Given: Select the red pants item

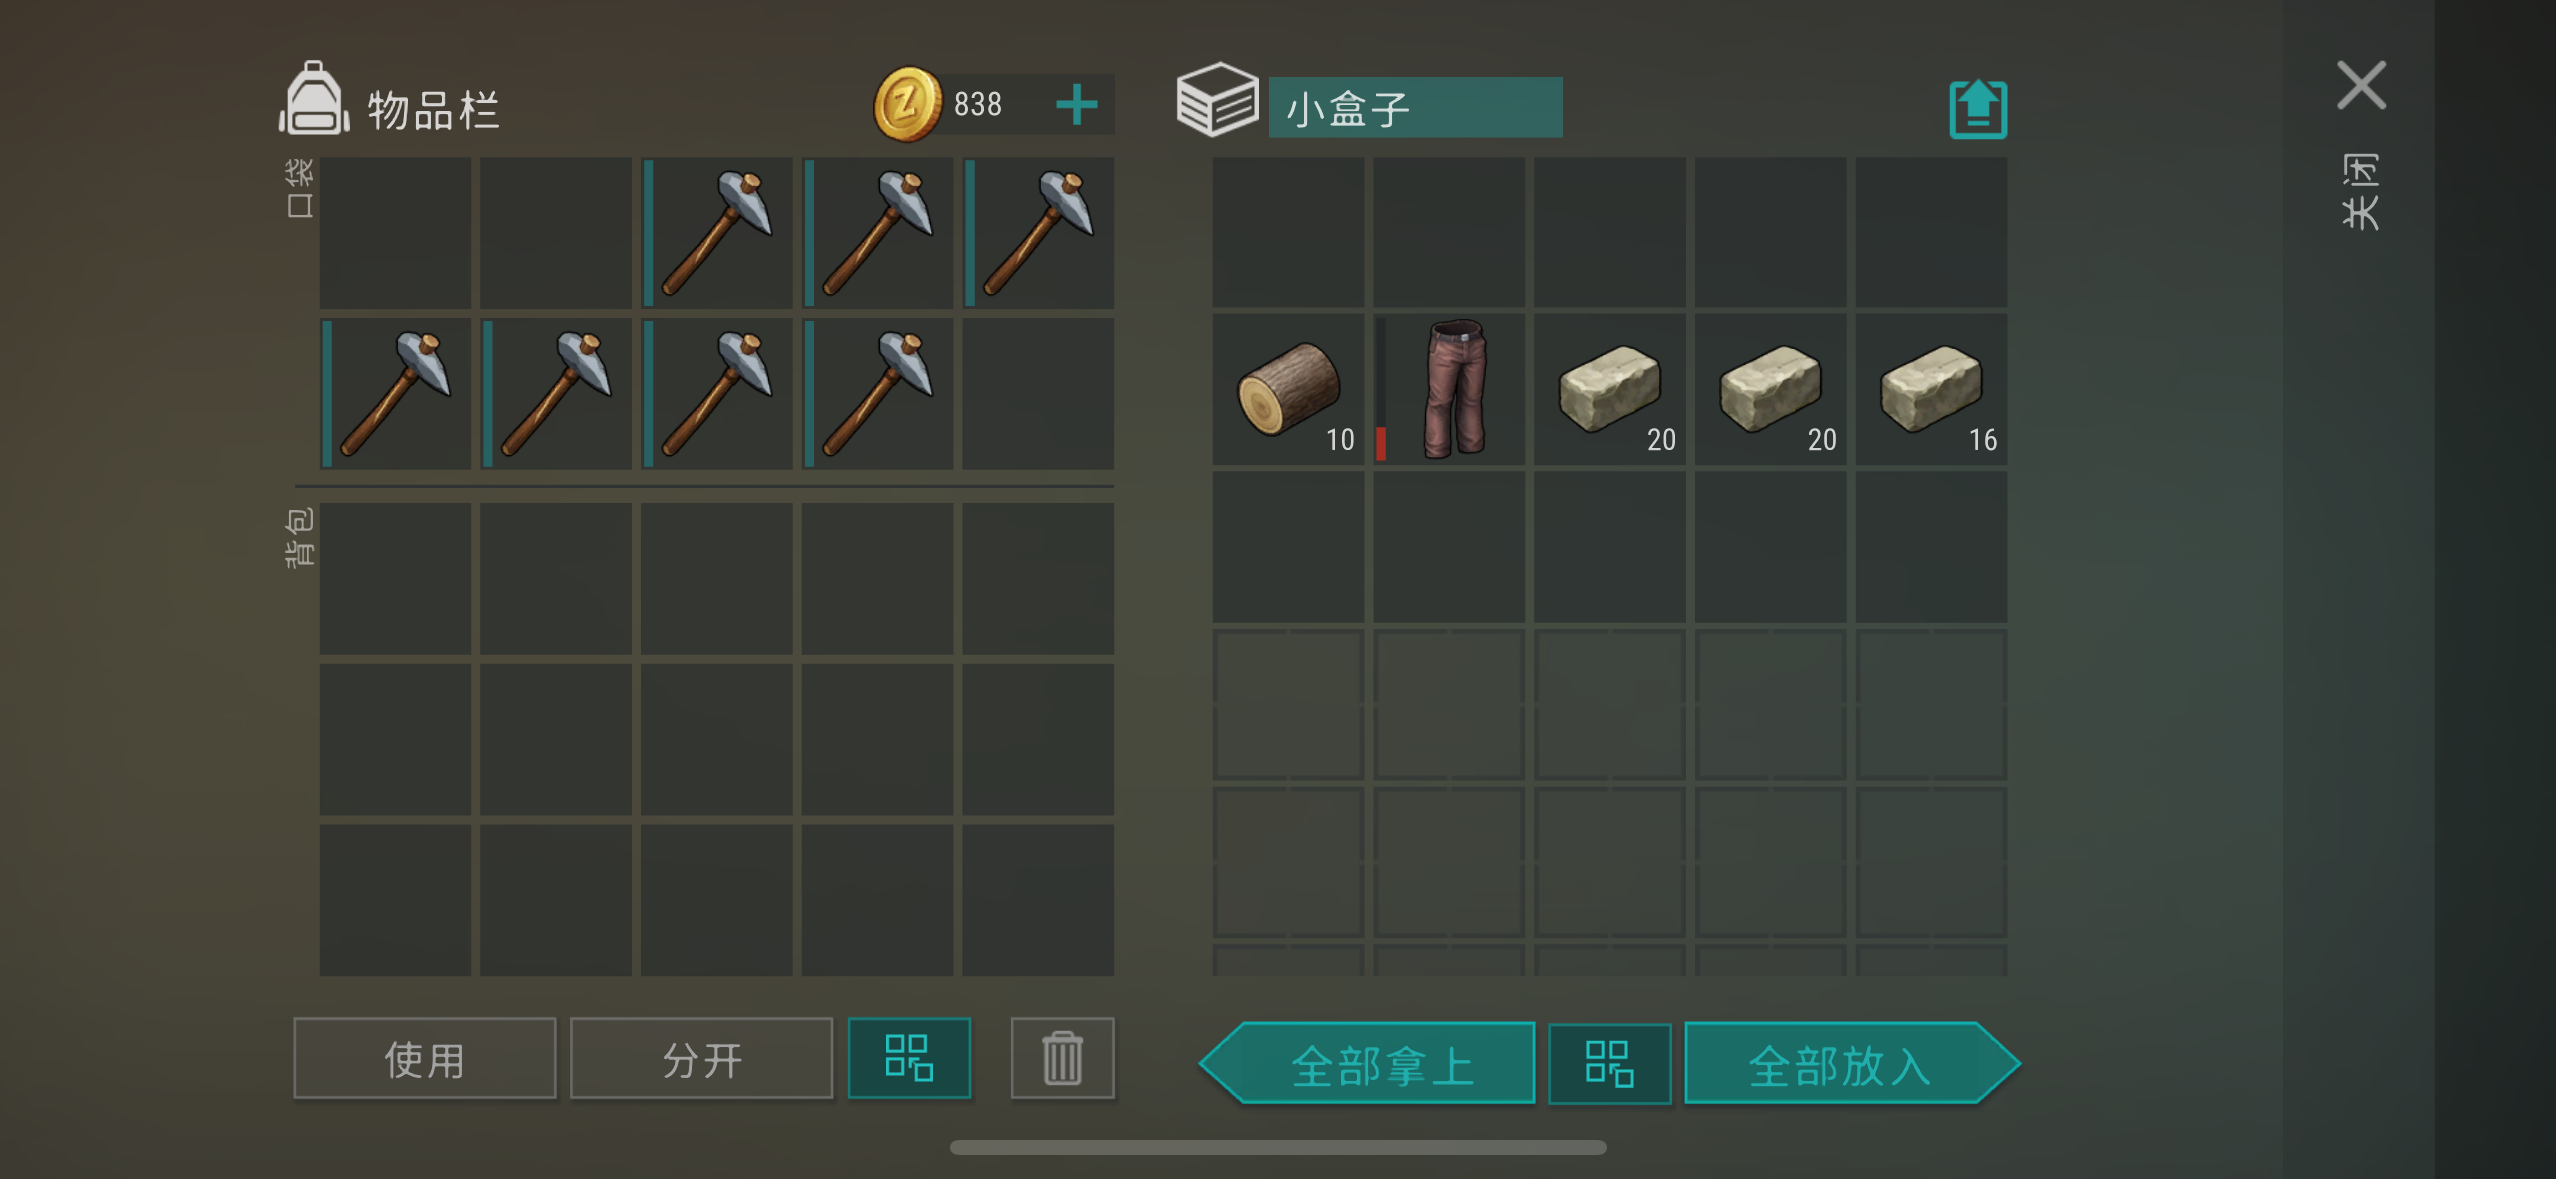Looking at the screenshot, I should pos(1449,390).
